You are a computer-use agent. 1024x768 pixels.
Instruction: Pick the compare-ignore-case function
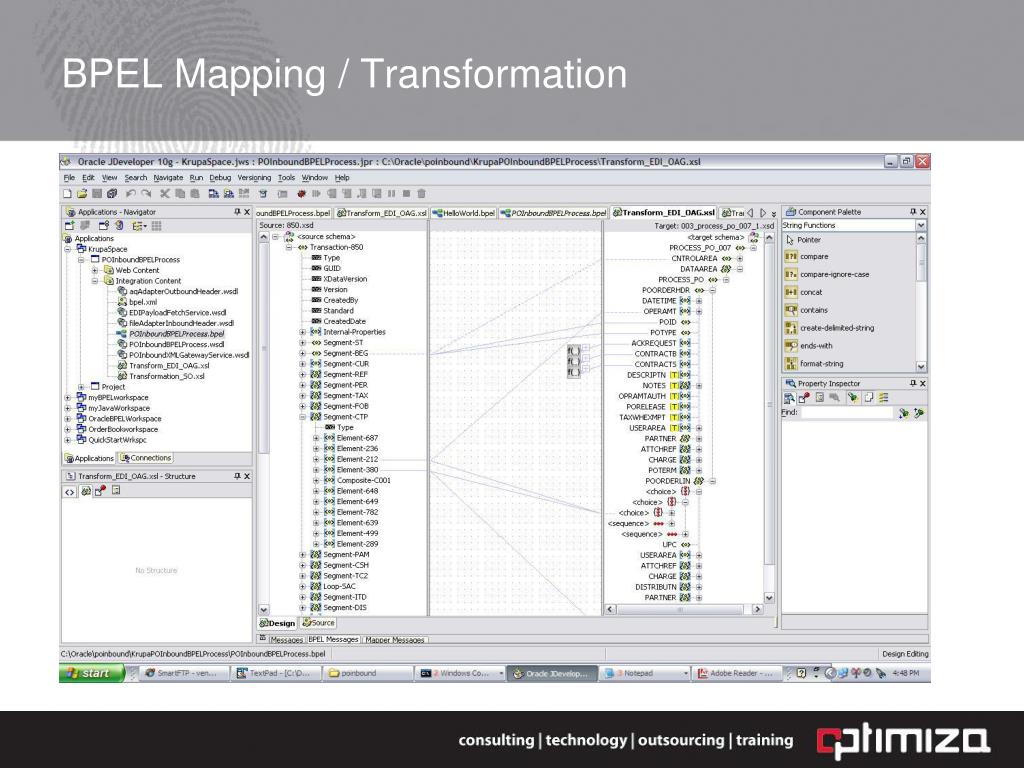[827, 274]
